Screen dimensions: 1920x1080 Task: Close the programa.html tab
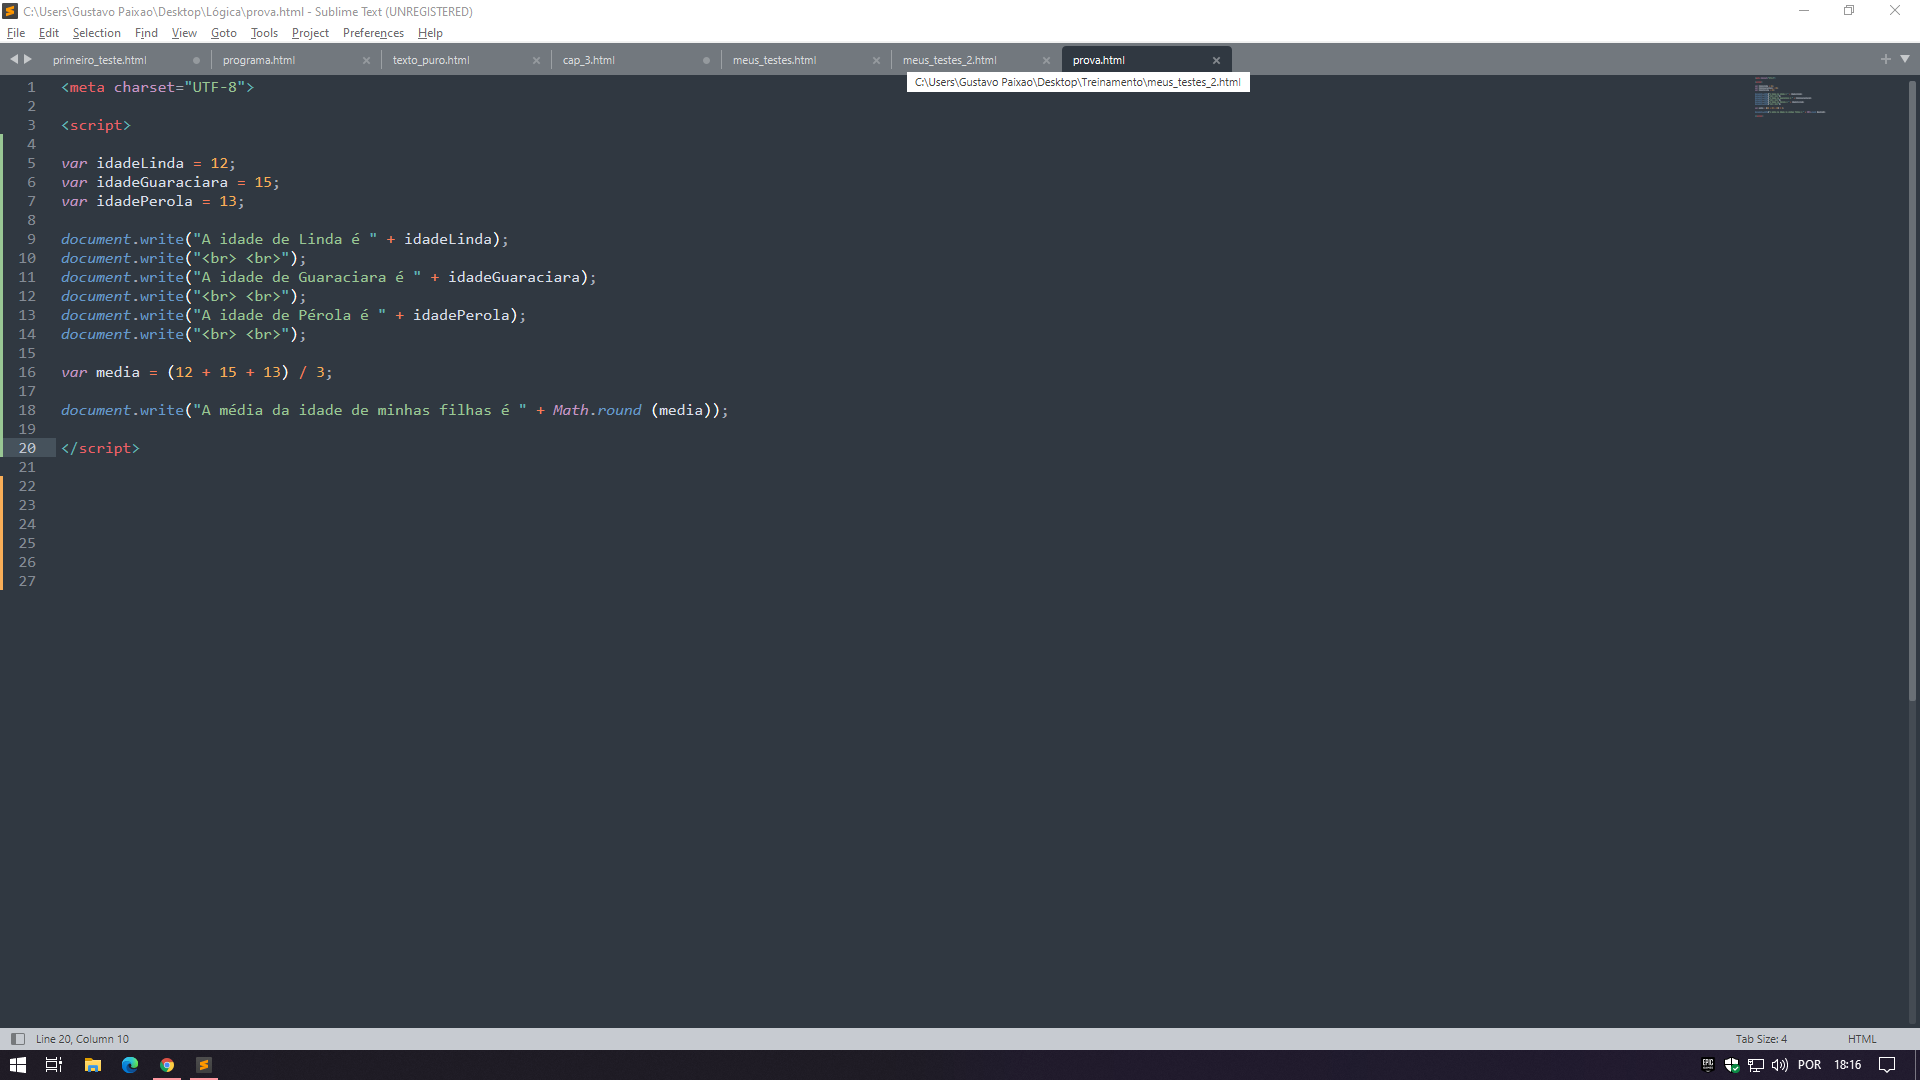point(366,61)
